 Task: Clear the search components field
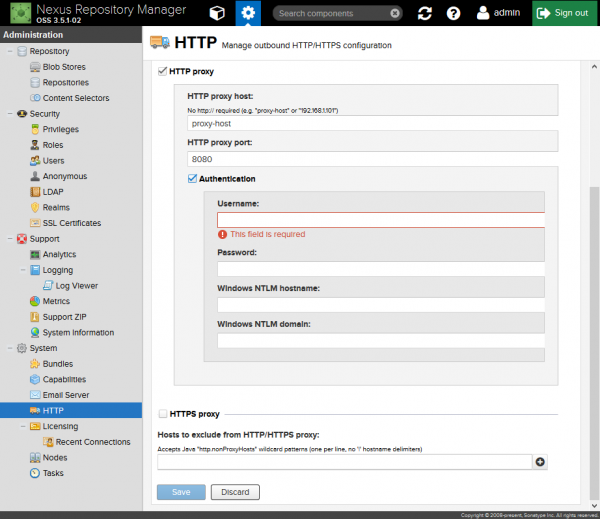click(x=395, y=13)
